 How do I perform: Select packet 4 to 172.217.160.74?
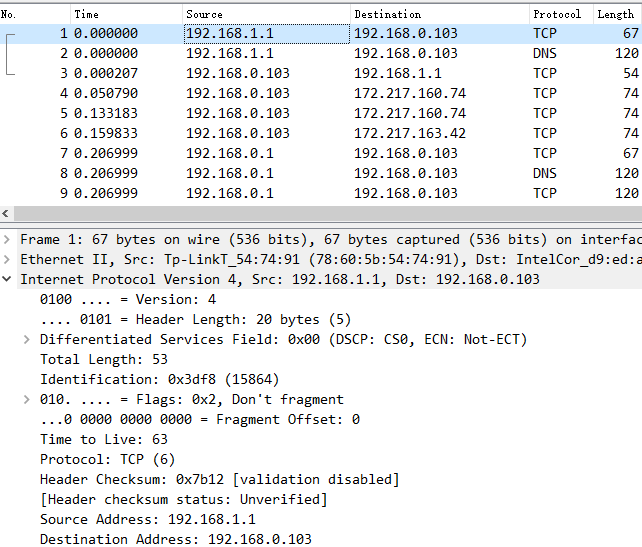[x=321, y=93]
